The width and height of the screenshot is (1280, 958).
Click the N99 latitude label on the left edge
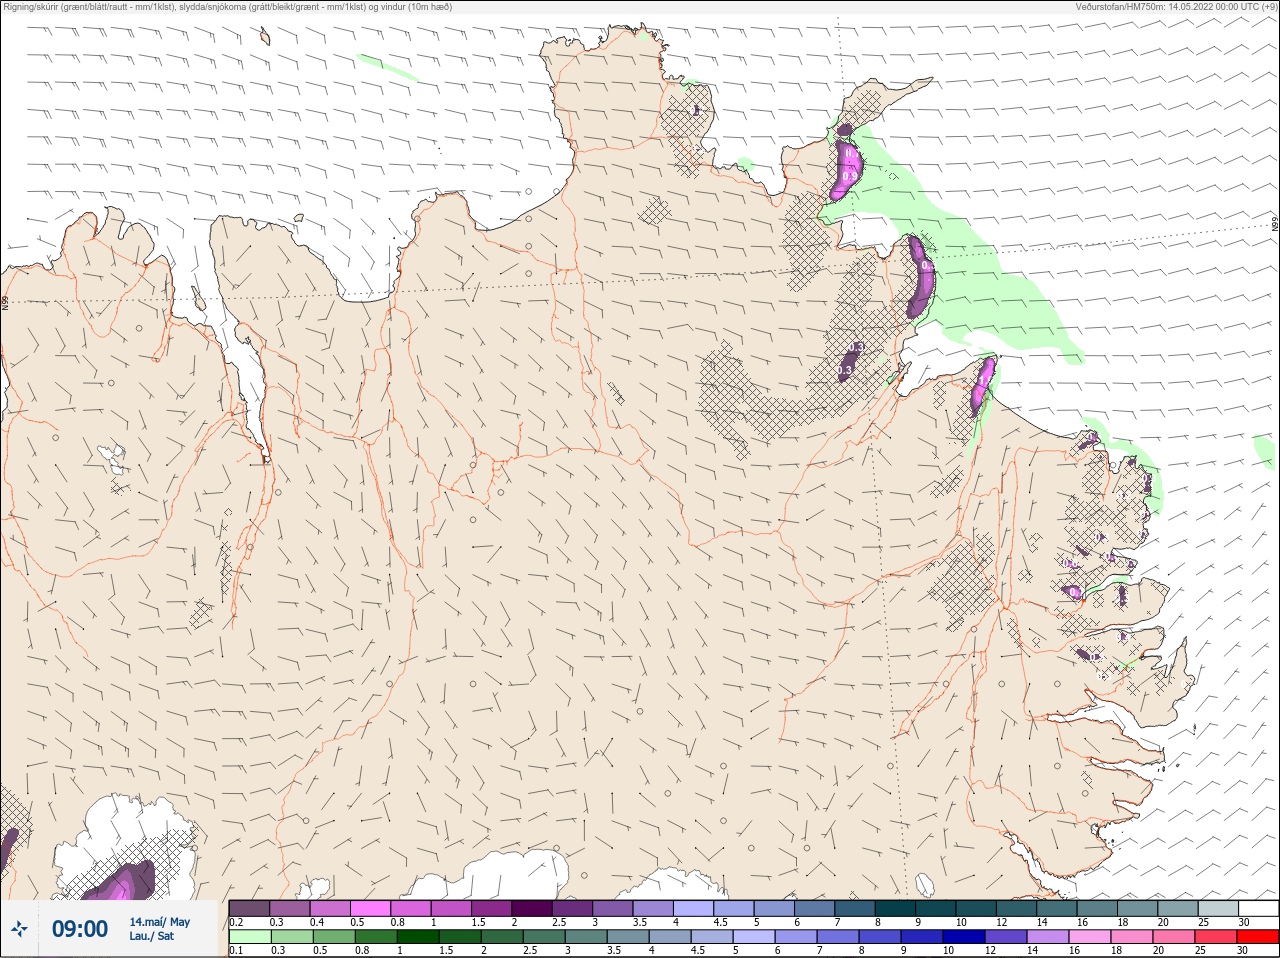pyautogui.click(x=5, y=301)
